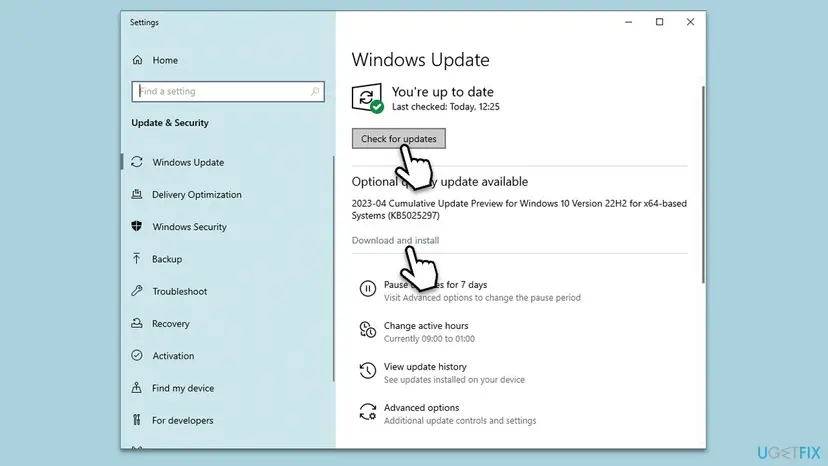Click the Find my device person icon

click(x=137, y=387)
